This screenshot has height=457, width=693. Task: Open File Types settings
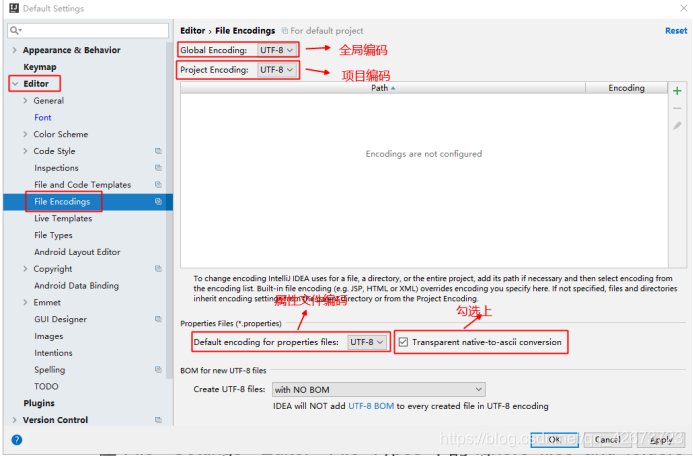coord(53,235)
